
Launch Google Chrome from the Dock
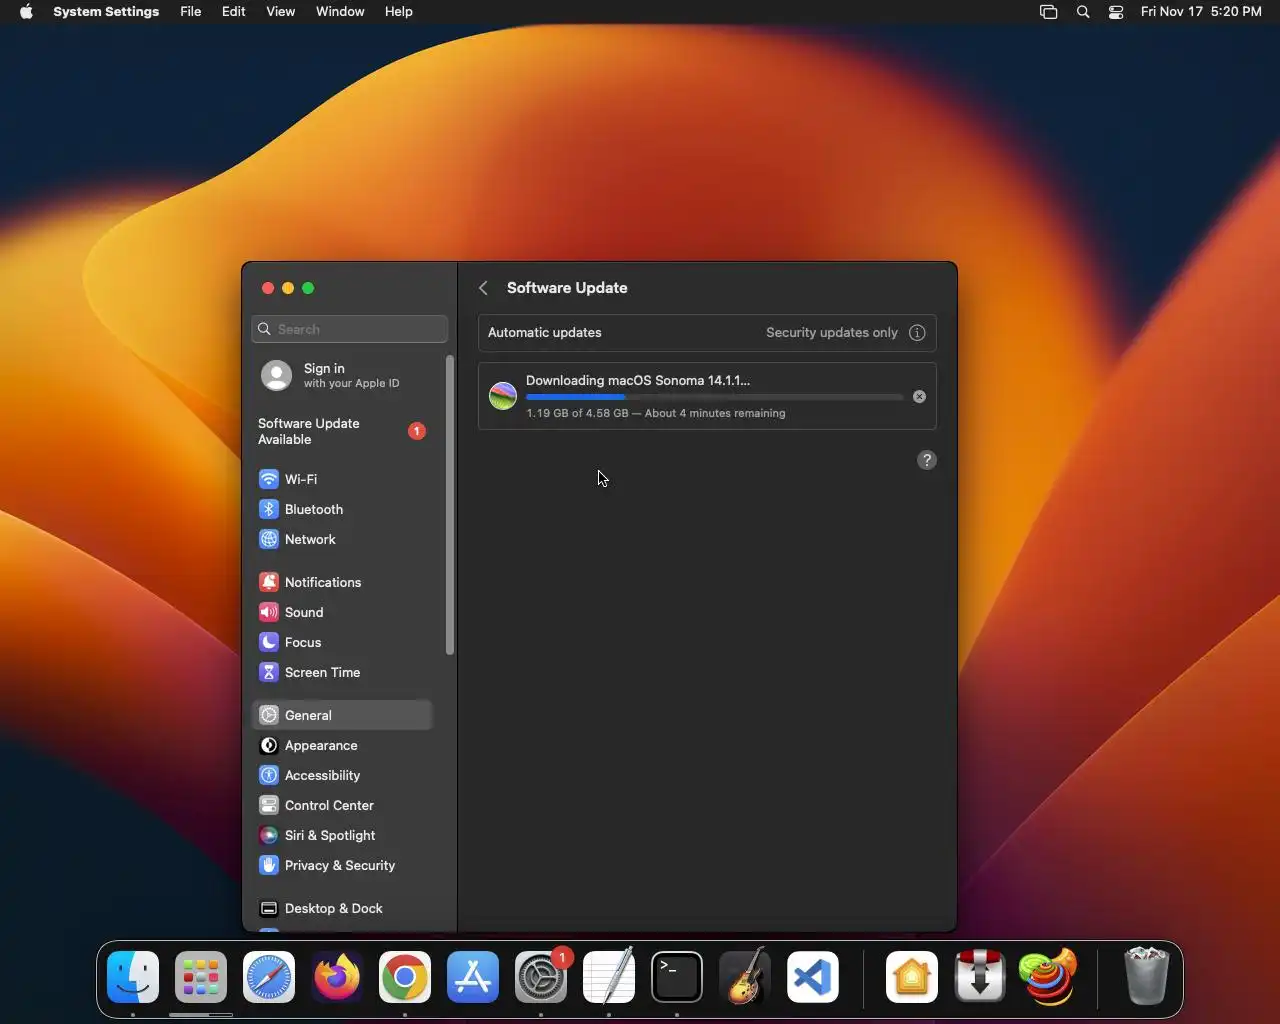tap(405, 977)
